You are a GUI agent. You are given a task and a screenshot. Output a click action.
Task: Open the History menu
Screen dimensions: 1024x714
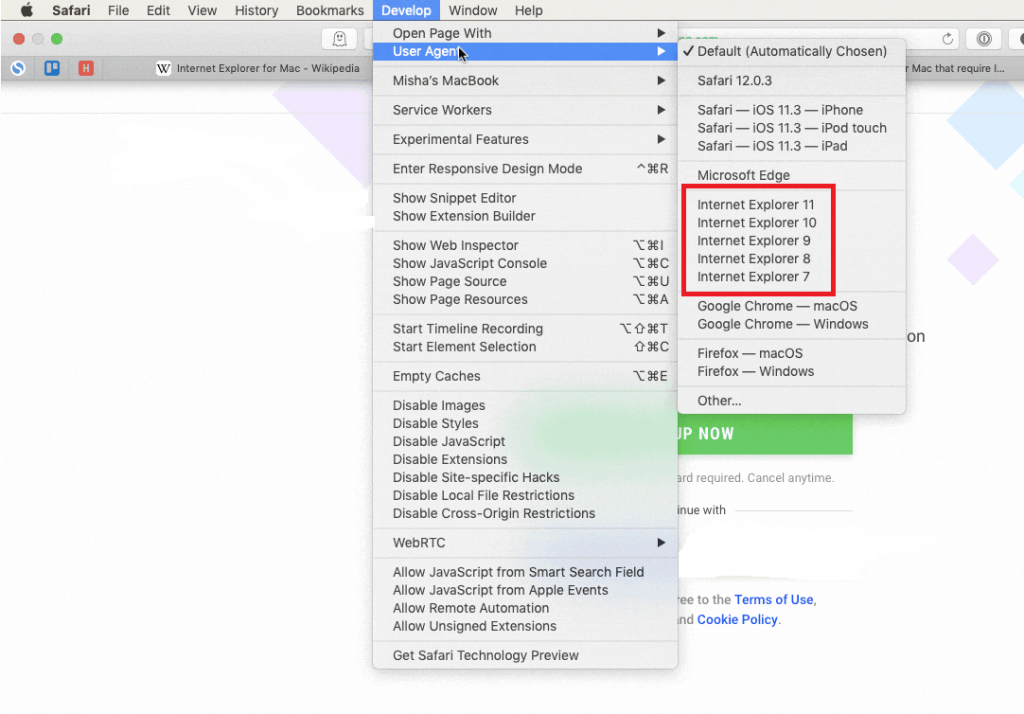coord(256,10)
